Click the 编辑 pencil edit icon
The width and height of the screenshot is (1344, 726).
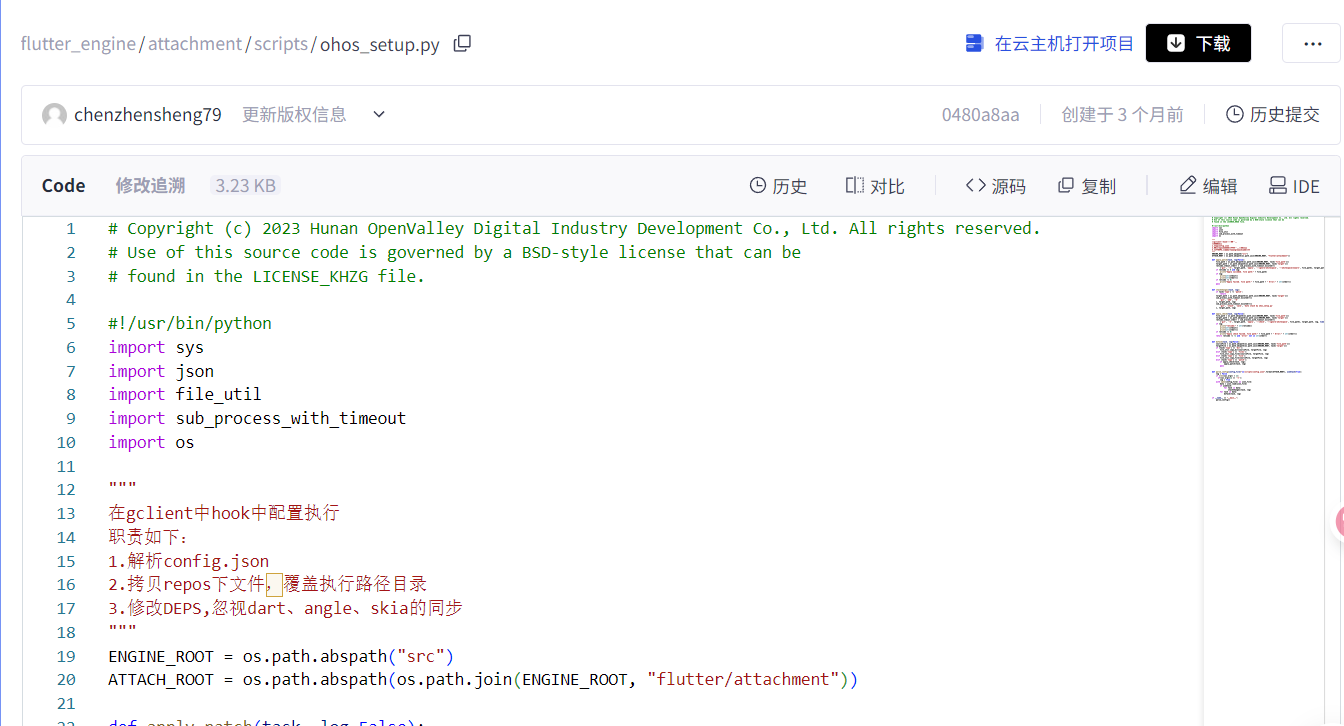coord(1188,186)
